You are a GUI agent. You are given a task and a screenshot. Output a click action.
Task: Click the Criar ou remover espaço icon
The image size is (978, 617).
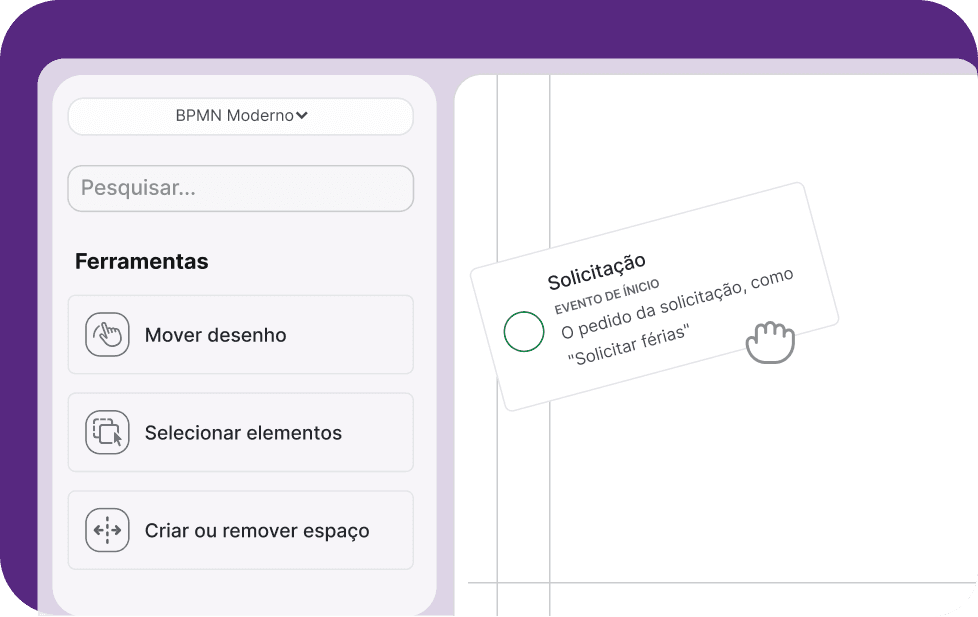pyautogui.click(x=108, y=531)
